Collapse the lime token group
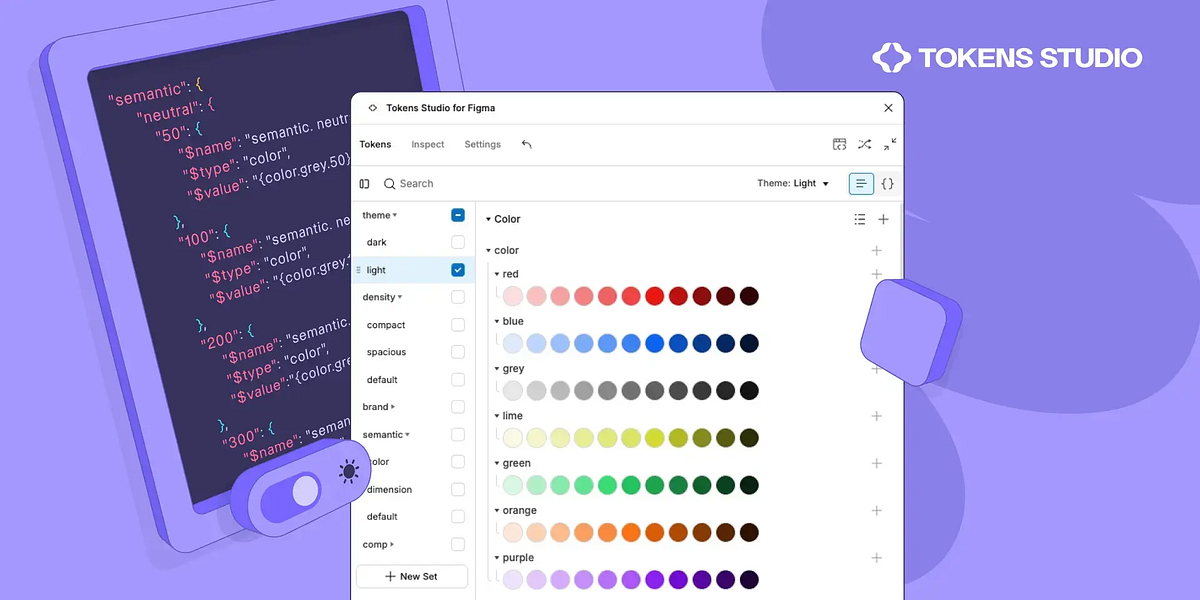 pyautogui.click(x=497, y=416)
